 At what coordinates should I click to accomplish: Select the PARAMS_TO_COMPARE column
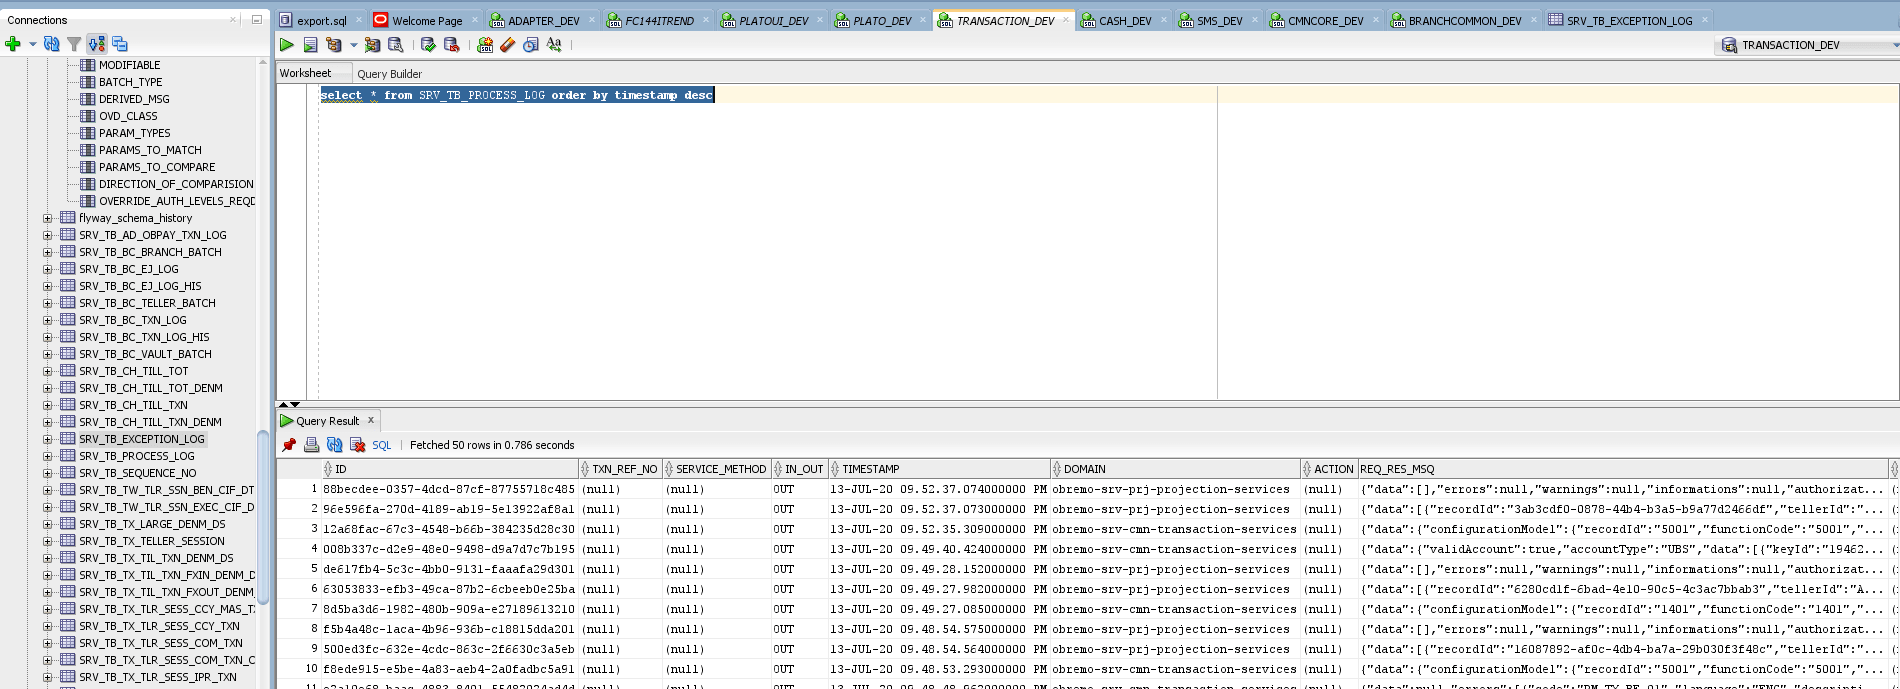[157, 167]
